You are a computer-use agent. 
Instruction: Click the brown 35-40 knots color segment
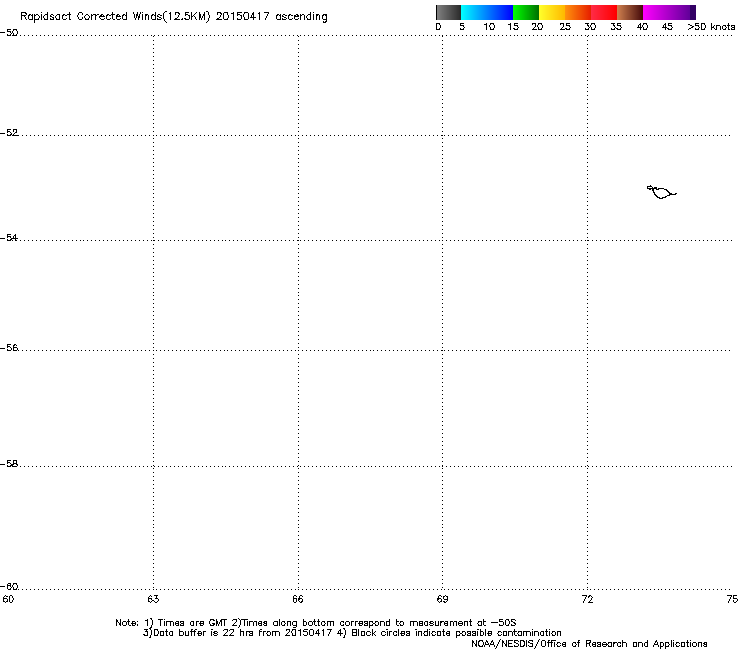click(x=630, y=12)
